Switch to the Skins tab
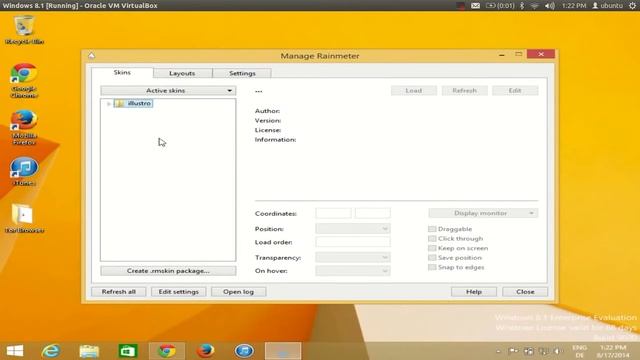This screenshot has width=640, height=360. pos(122,73)
